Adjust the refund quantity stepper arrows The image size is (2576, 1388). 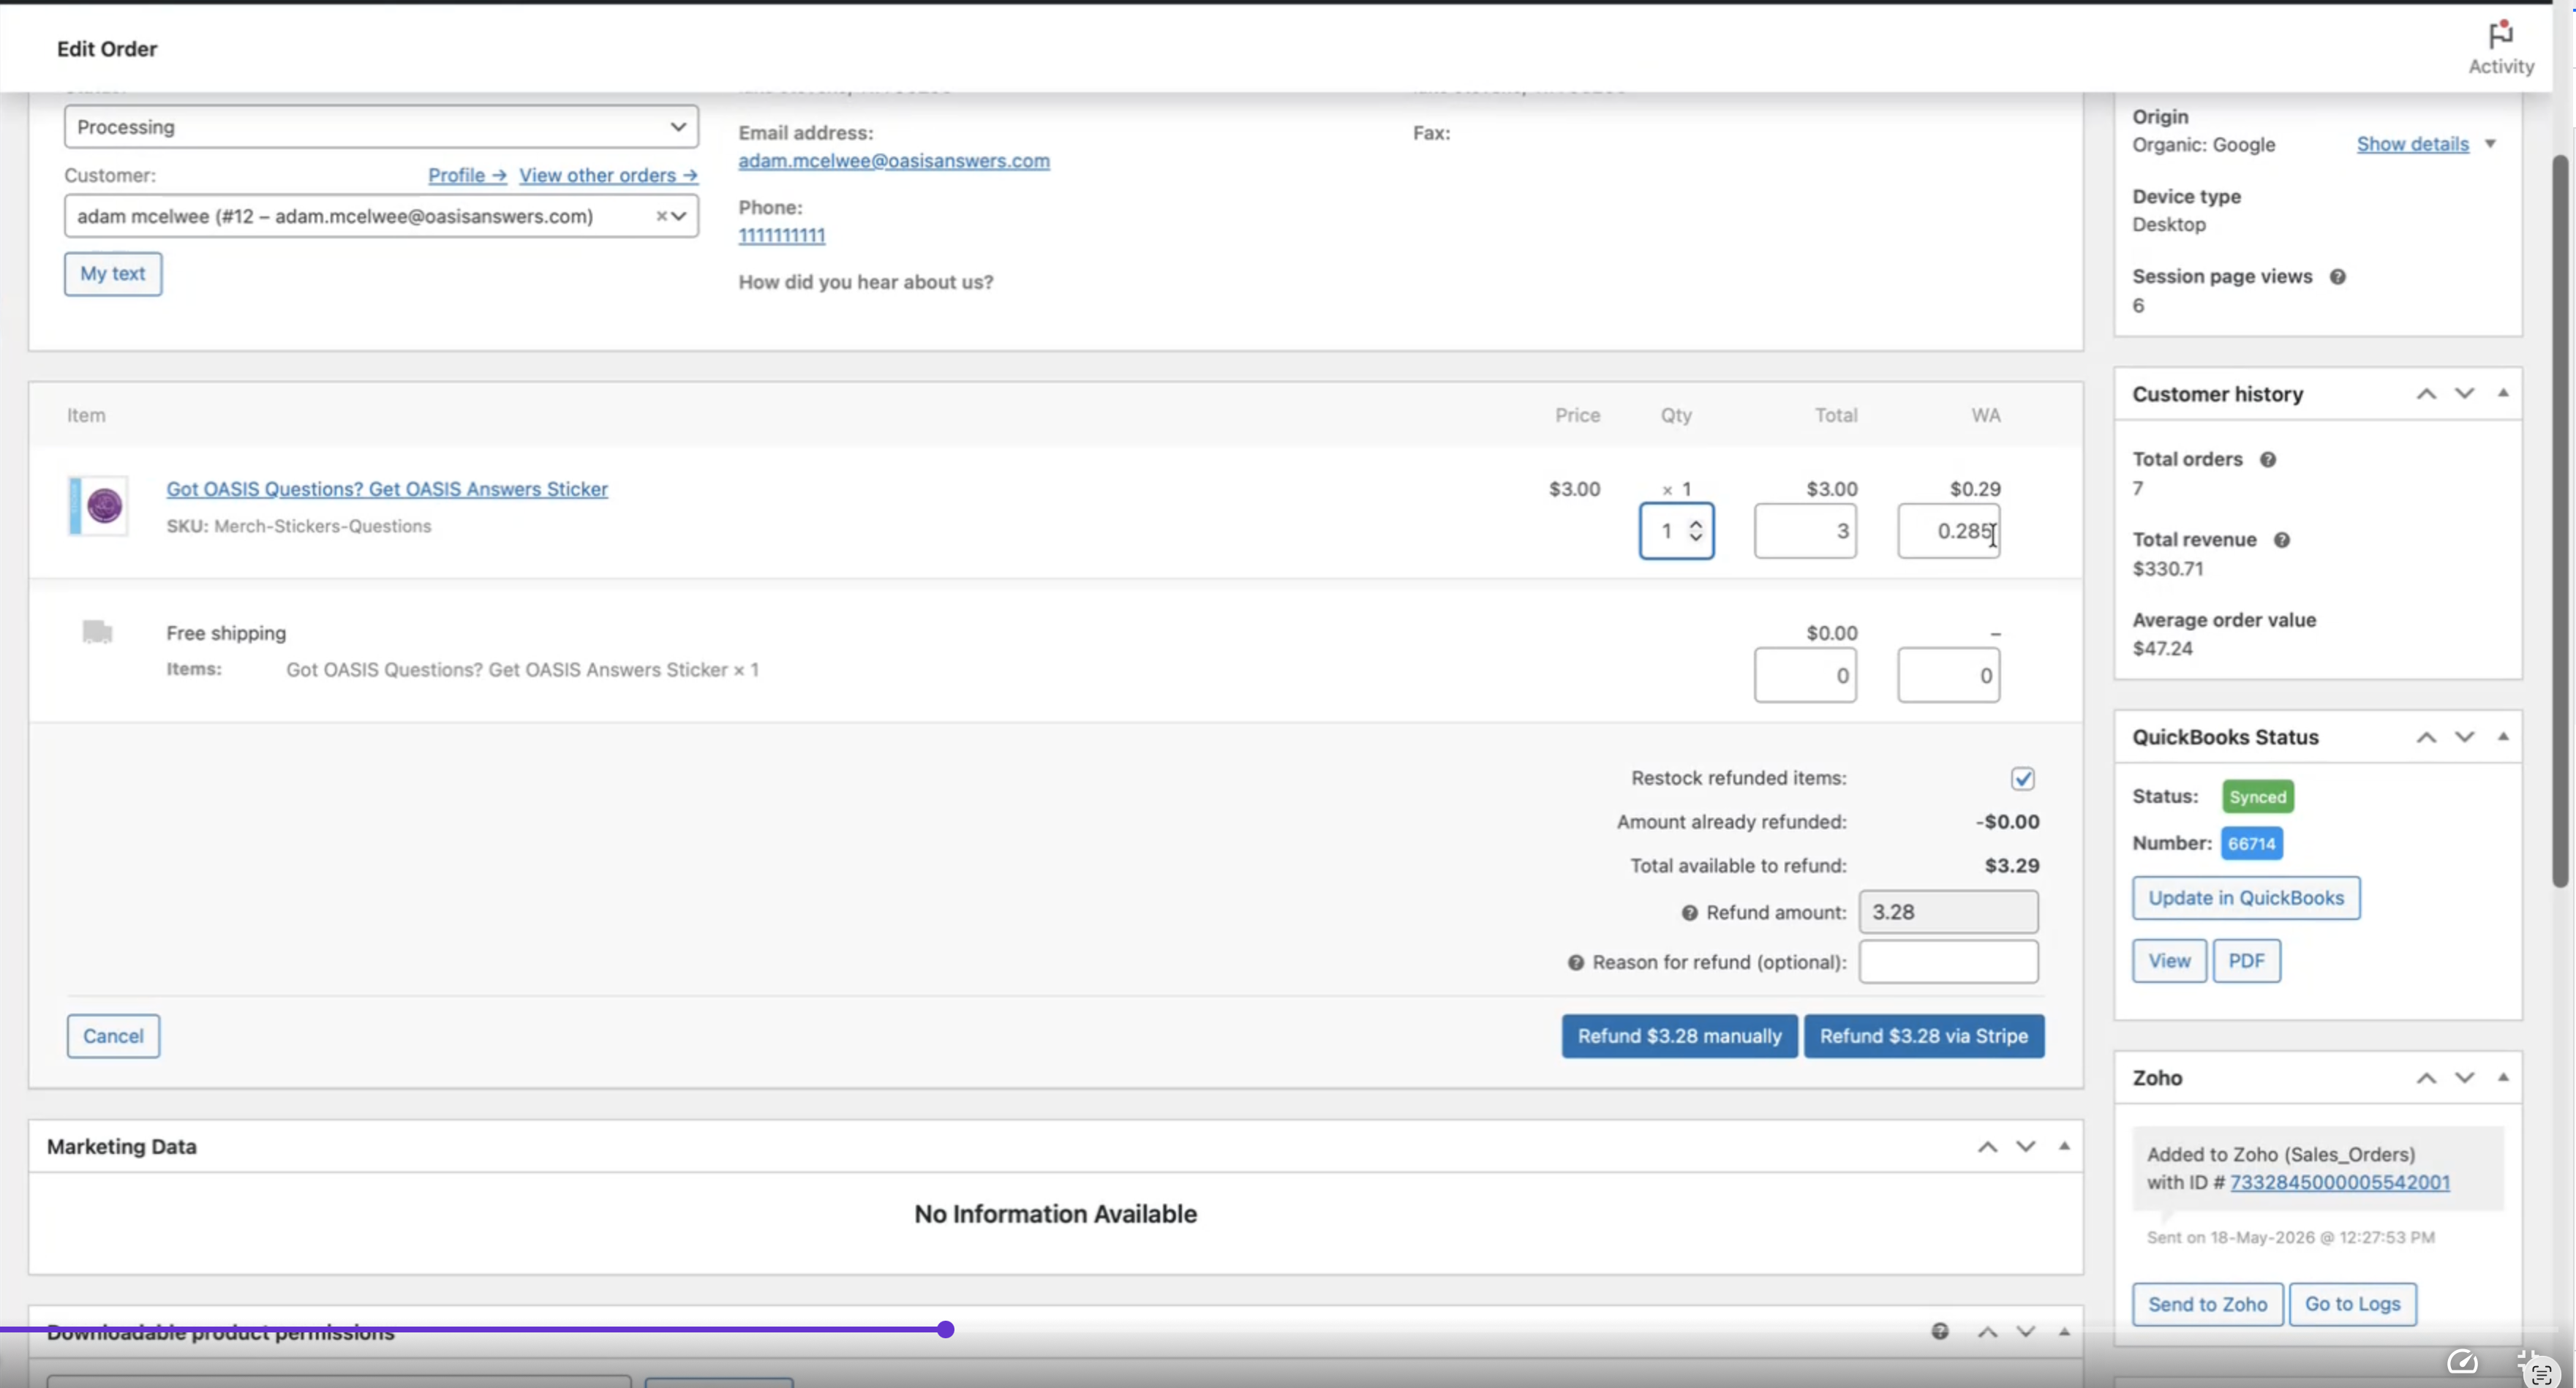click(1695, 531)
